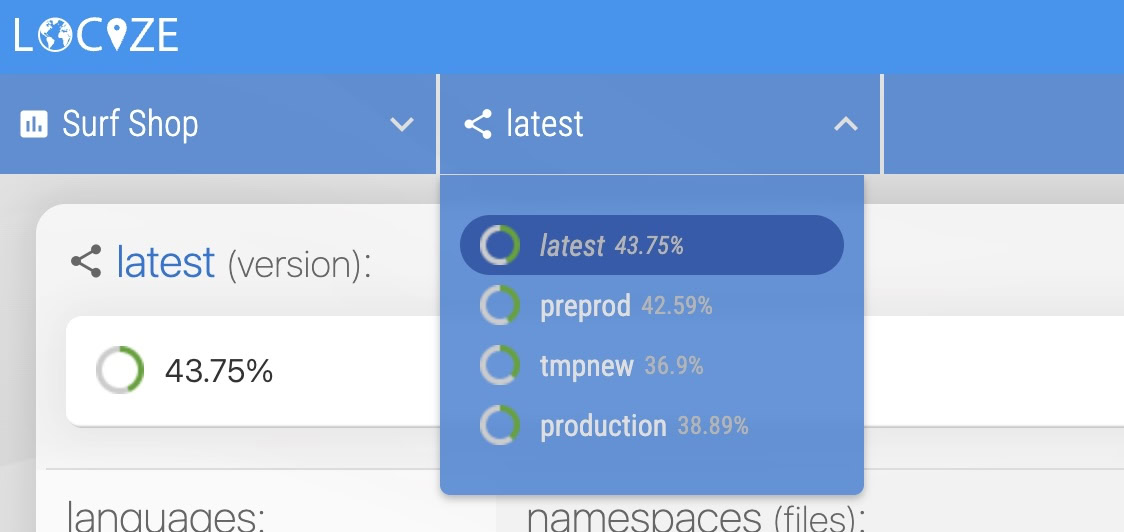Click the blue latest link in heading
Viewport: 1124px width, 532px height.
[165, 263]
